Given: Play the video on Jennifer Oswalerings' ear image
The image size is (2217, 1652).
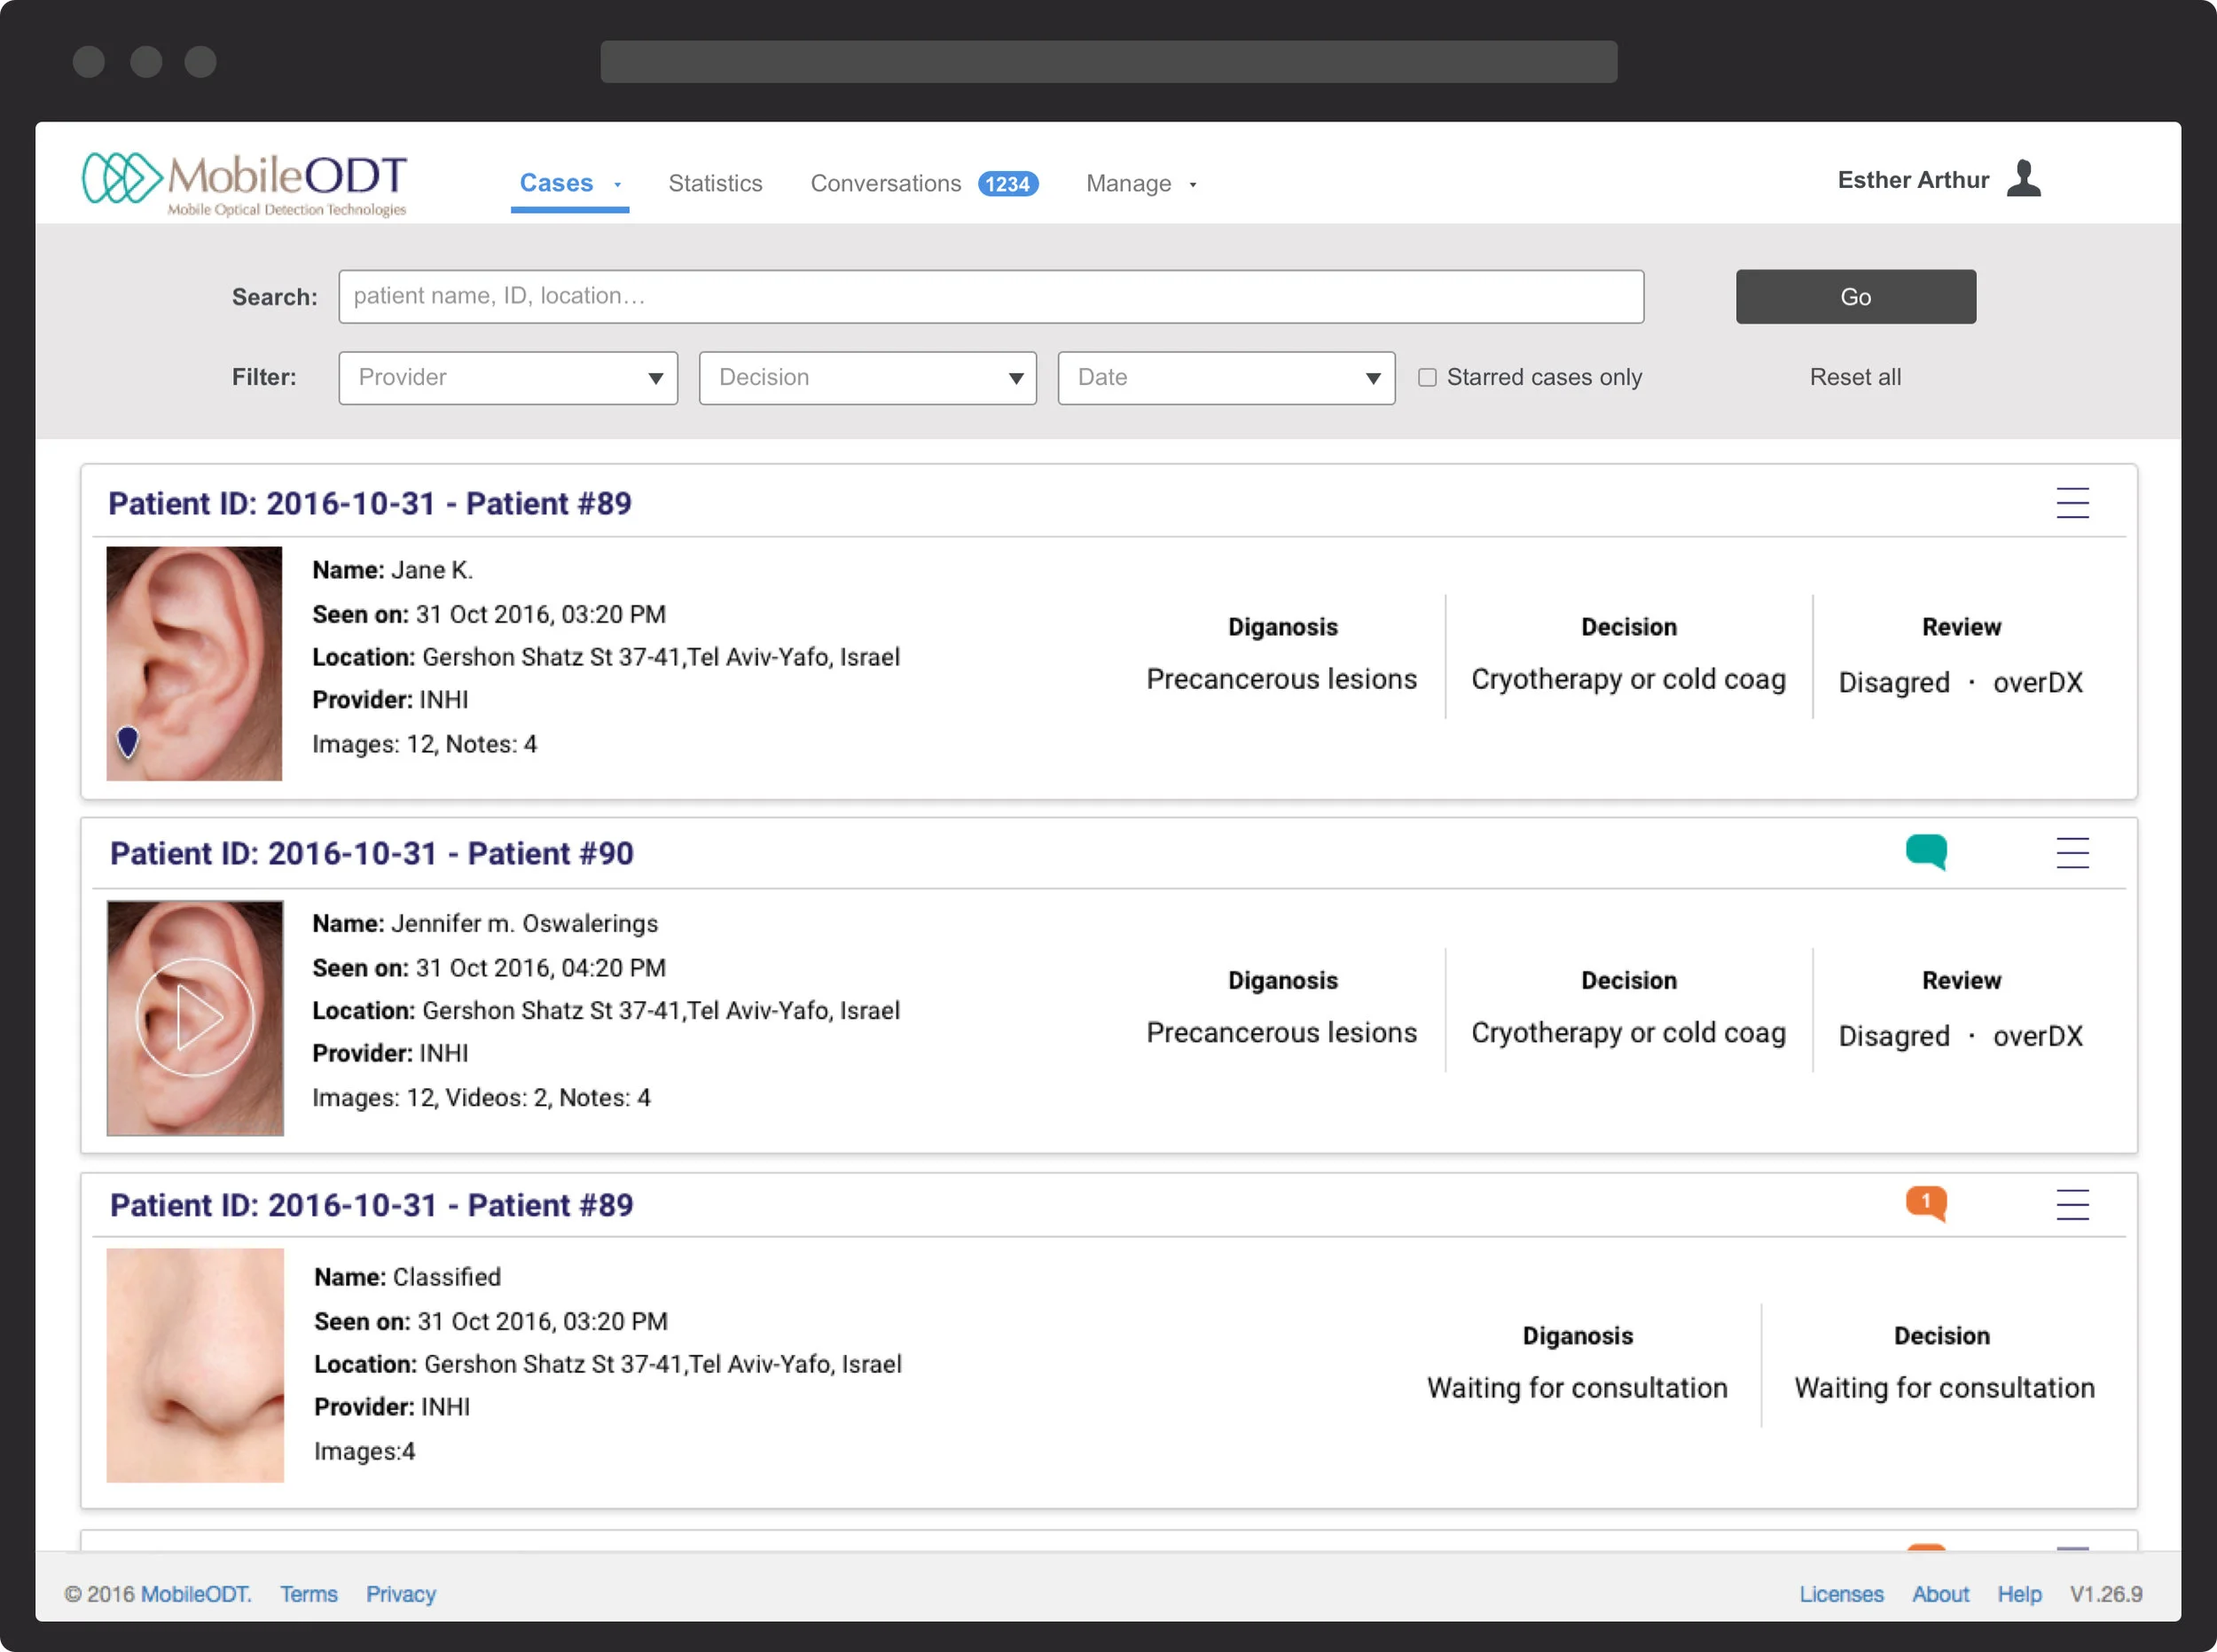Looking at the screenshot, I should tap(194, 1018).
